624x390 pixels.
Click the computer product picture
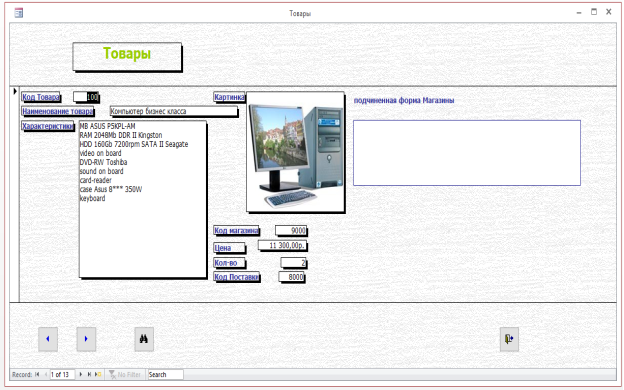tap(295, 152)
